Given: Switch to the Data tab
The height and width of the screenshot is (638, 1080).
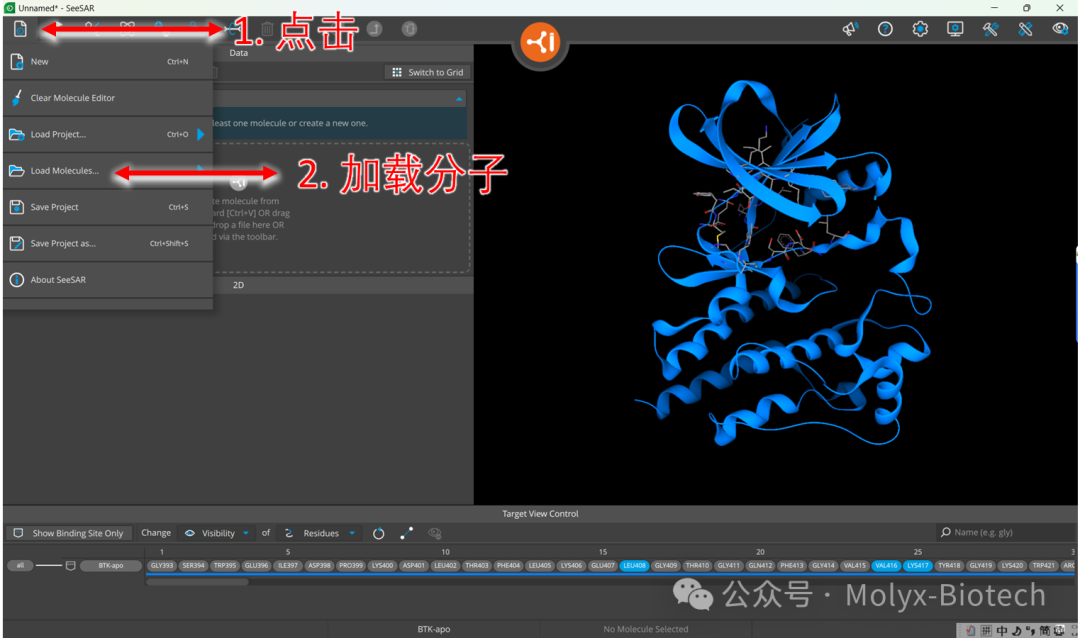Looking at the screenshot, I should pyautogui.click(x=238, y=53).
